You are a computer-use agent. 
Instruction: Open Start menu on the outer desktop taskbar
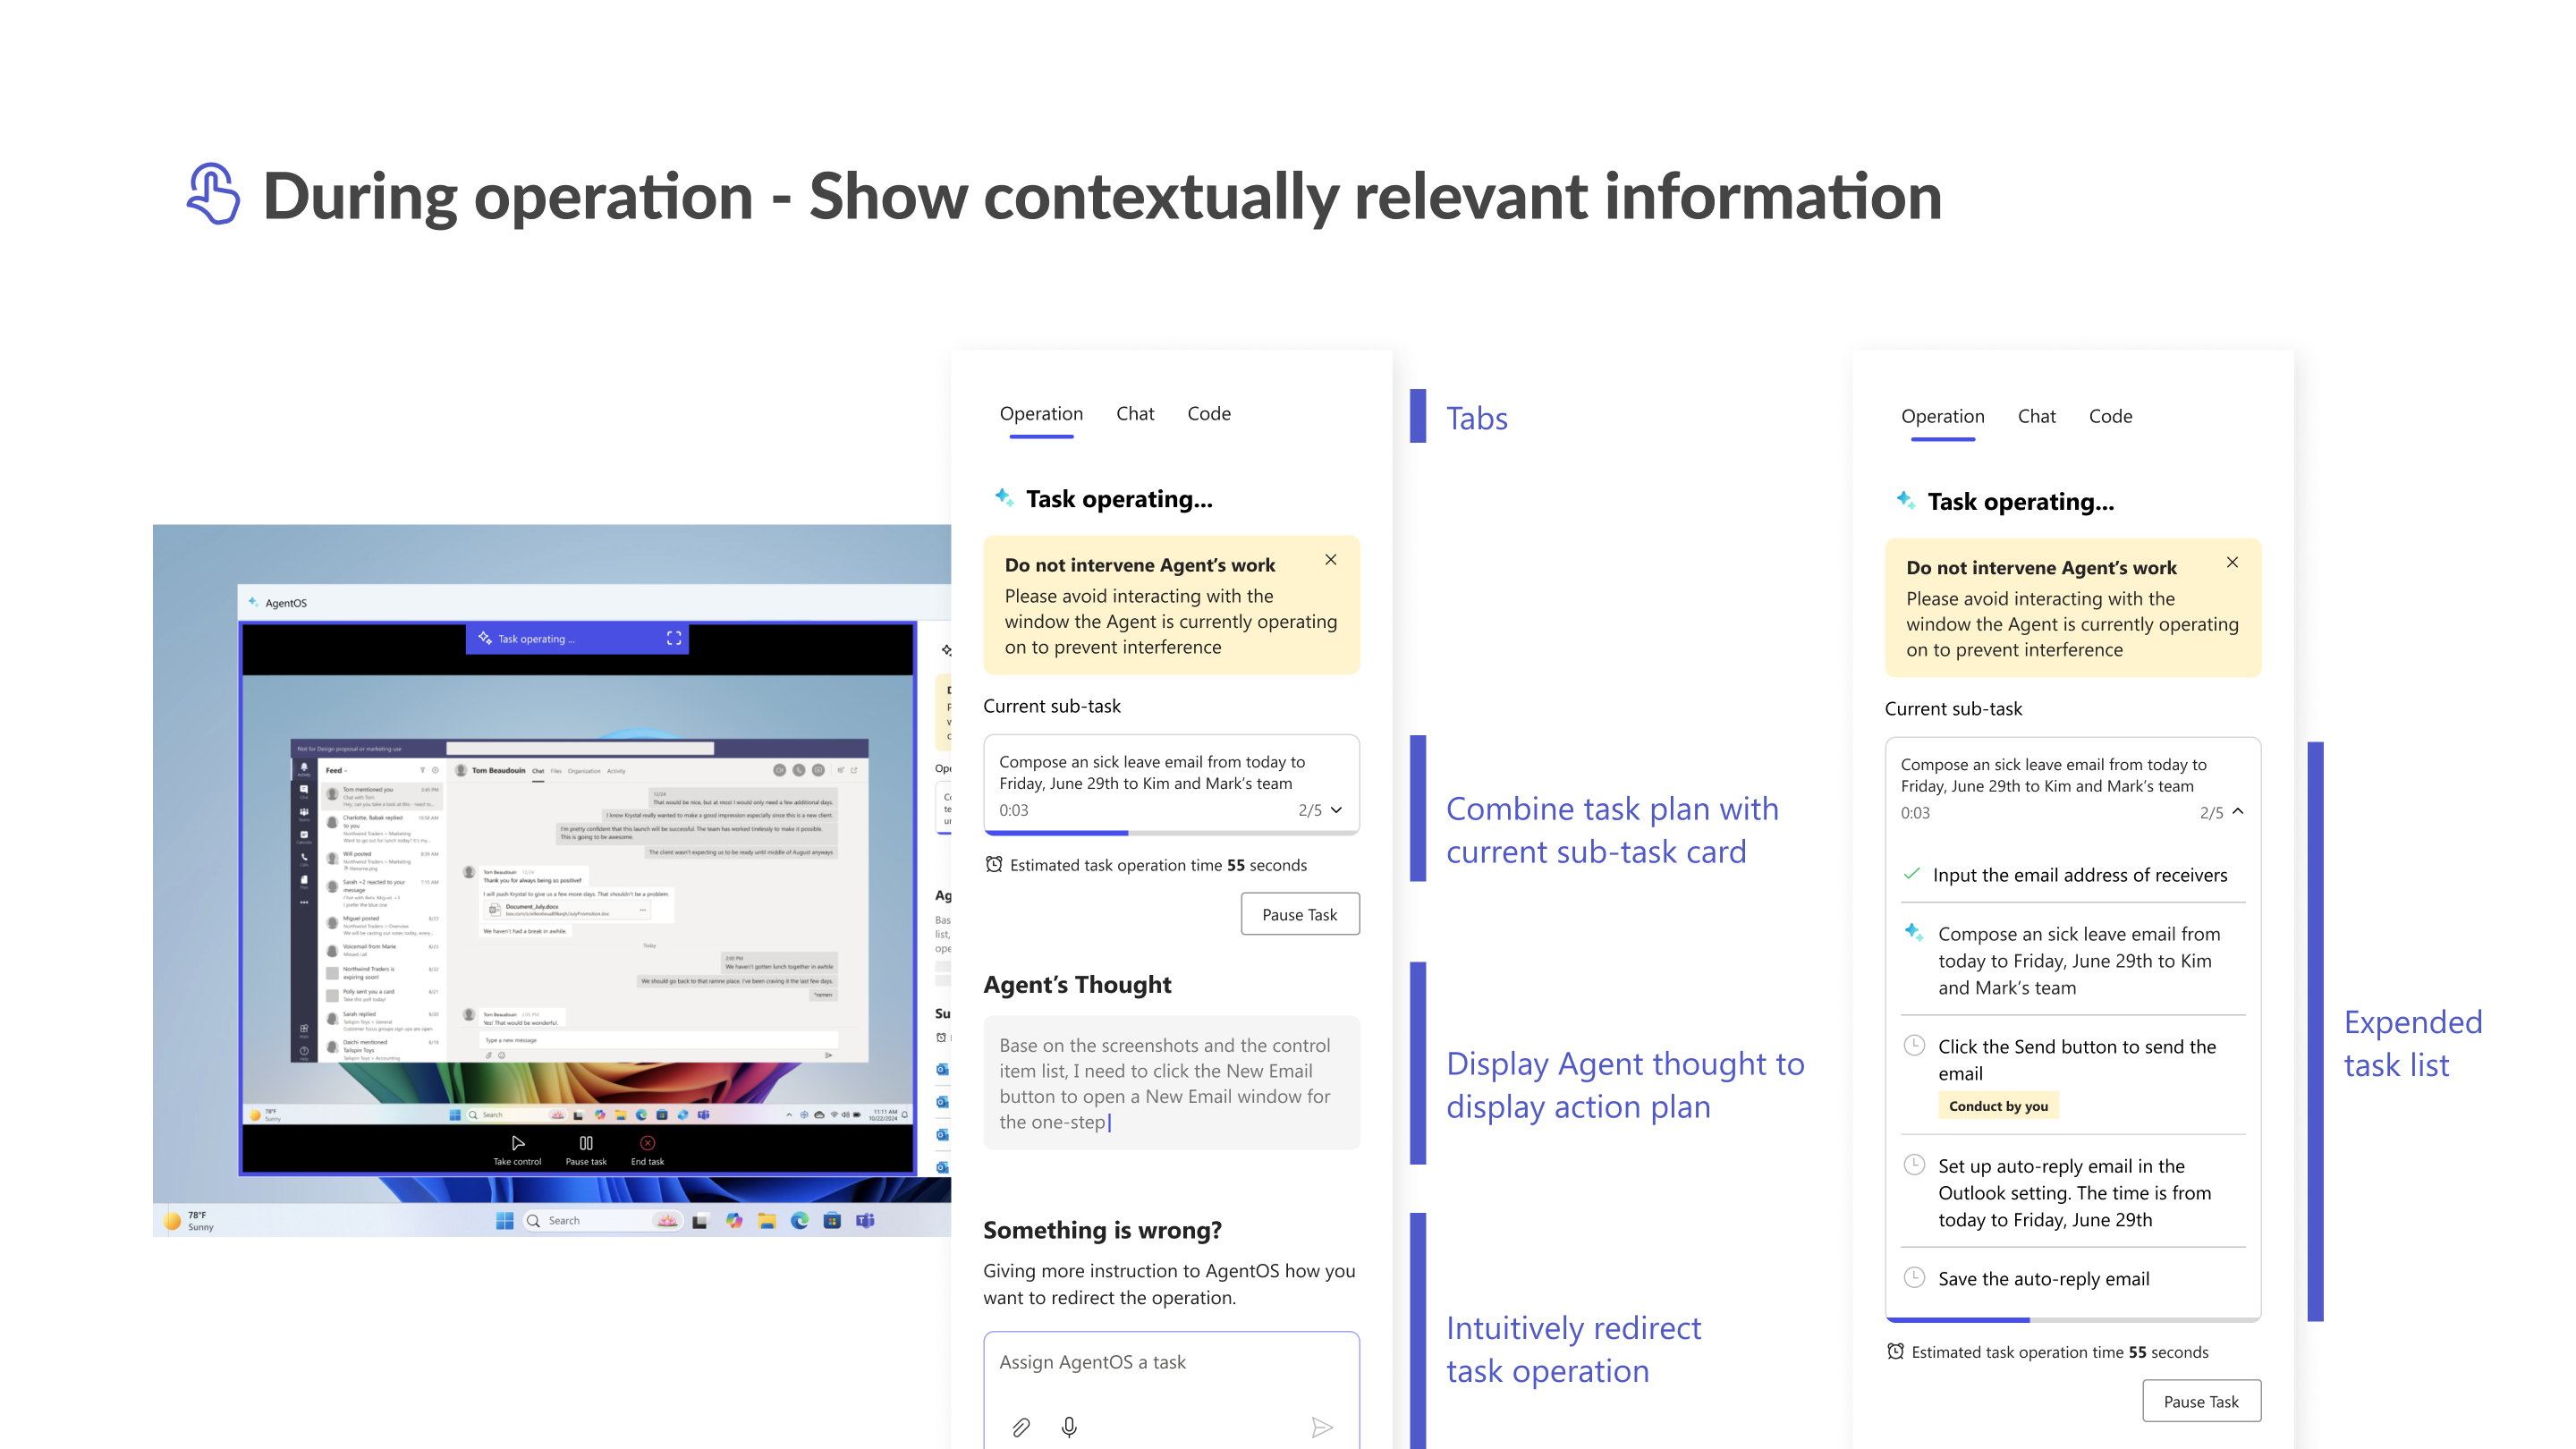(504, 1220)
